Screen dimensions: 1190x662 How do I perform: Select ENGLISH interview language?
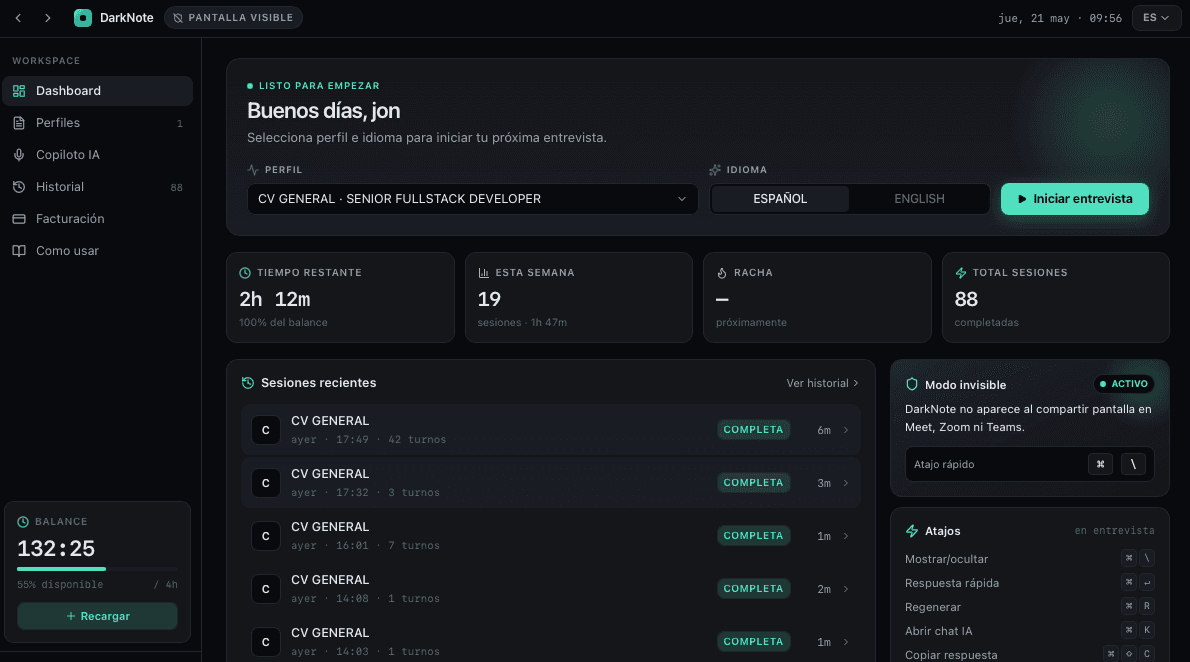coord(919,199)
